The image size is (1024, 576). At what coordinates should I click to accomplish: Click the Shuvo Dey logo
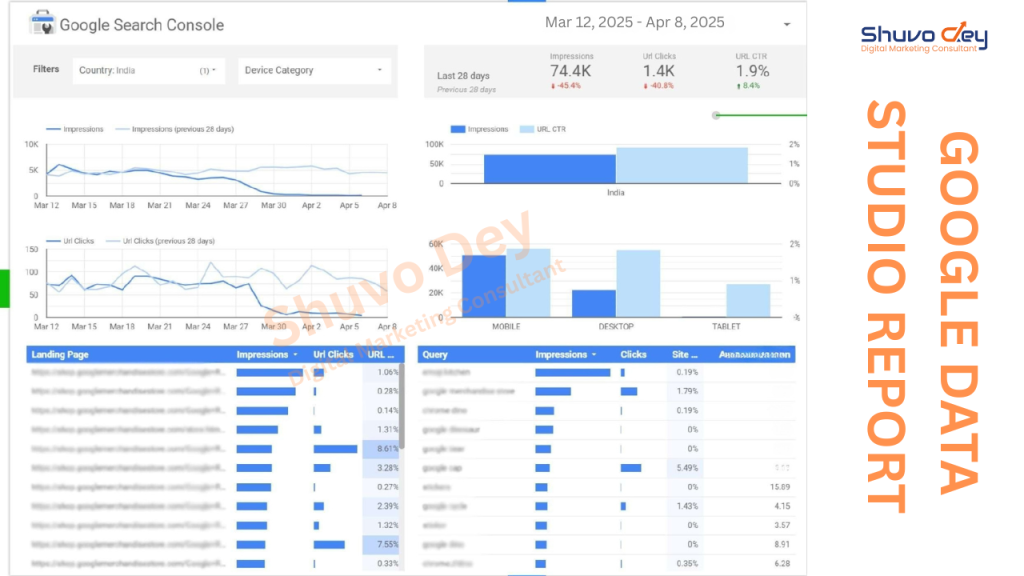click(923, 37)
